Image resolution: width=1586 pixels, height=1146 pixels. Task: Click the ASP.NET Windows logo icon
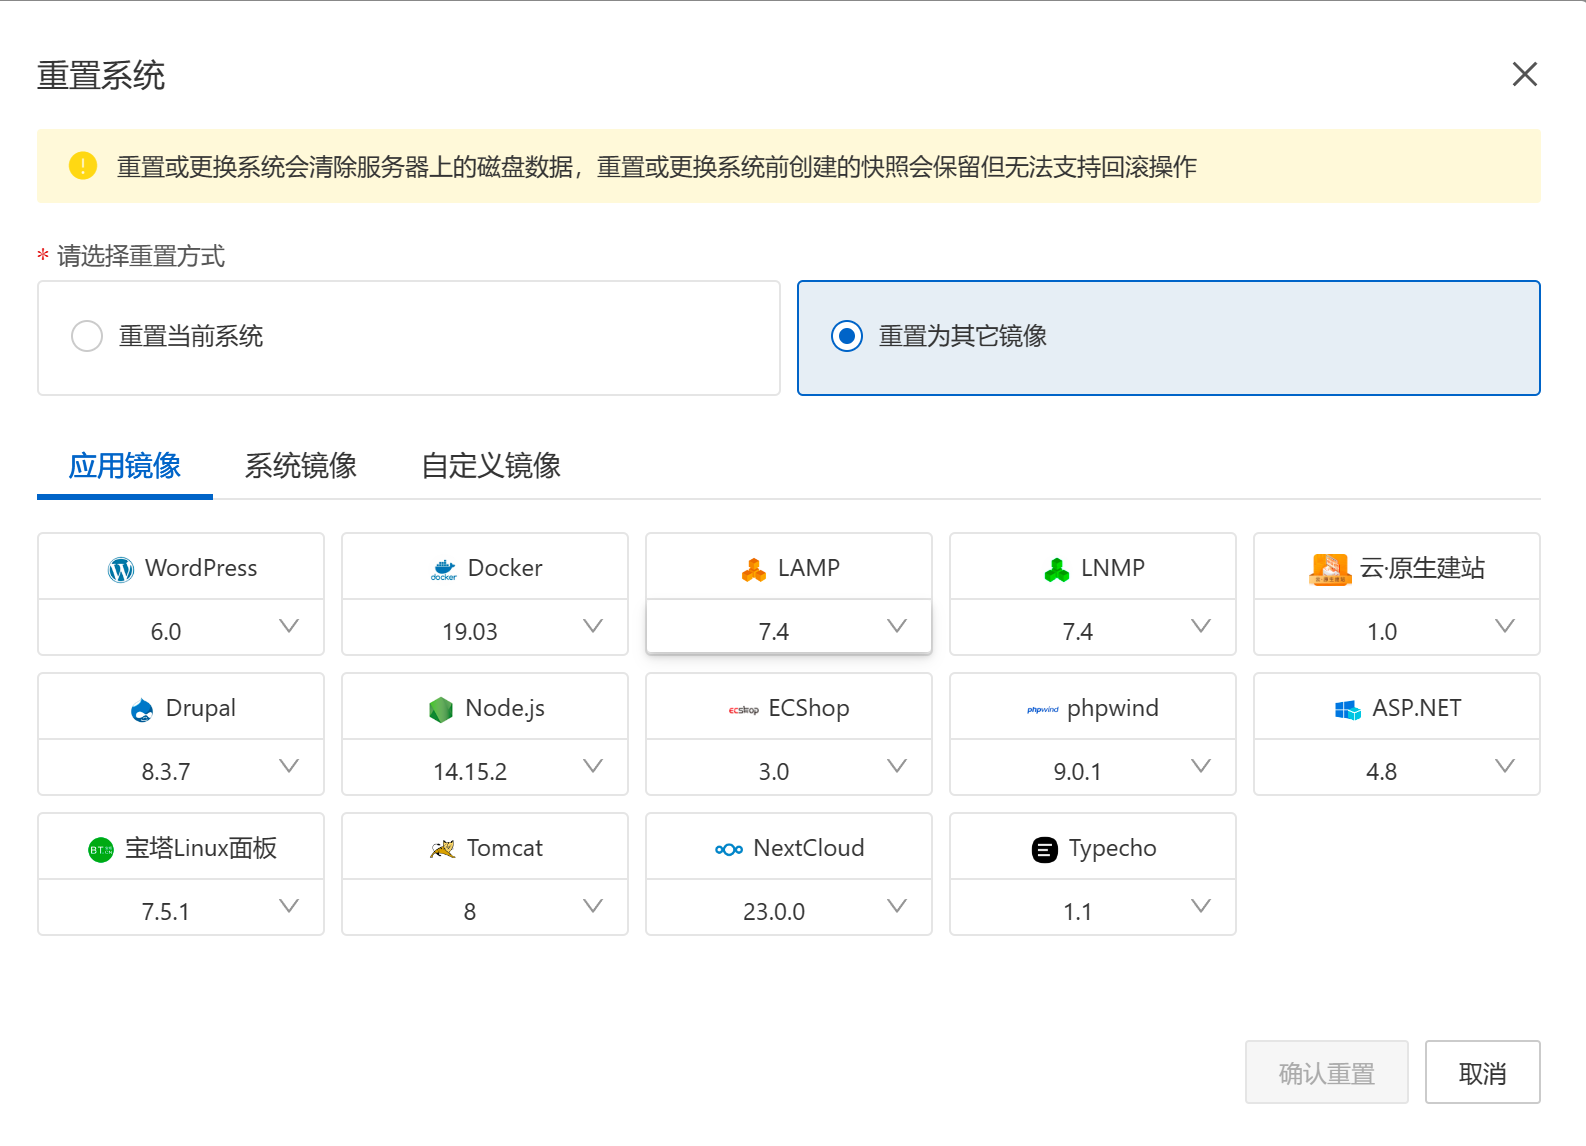click(x=1348, y=709)
